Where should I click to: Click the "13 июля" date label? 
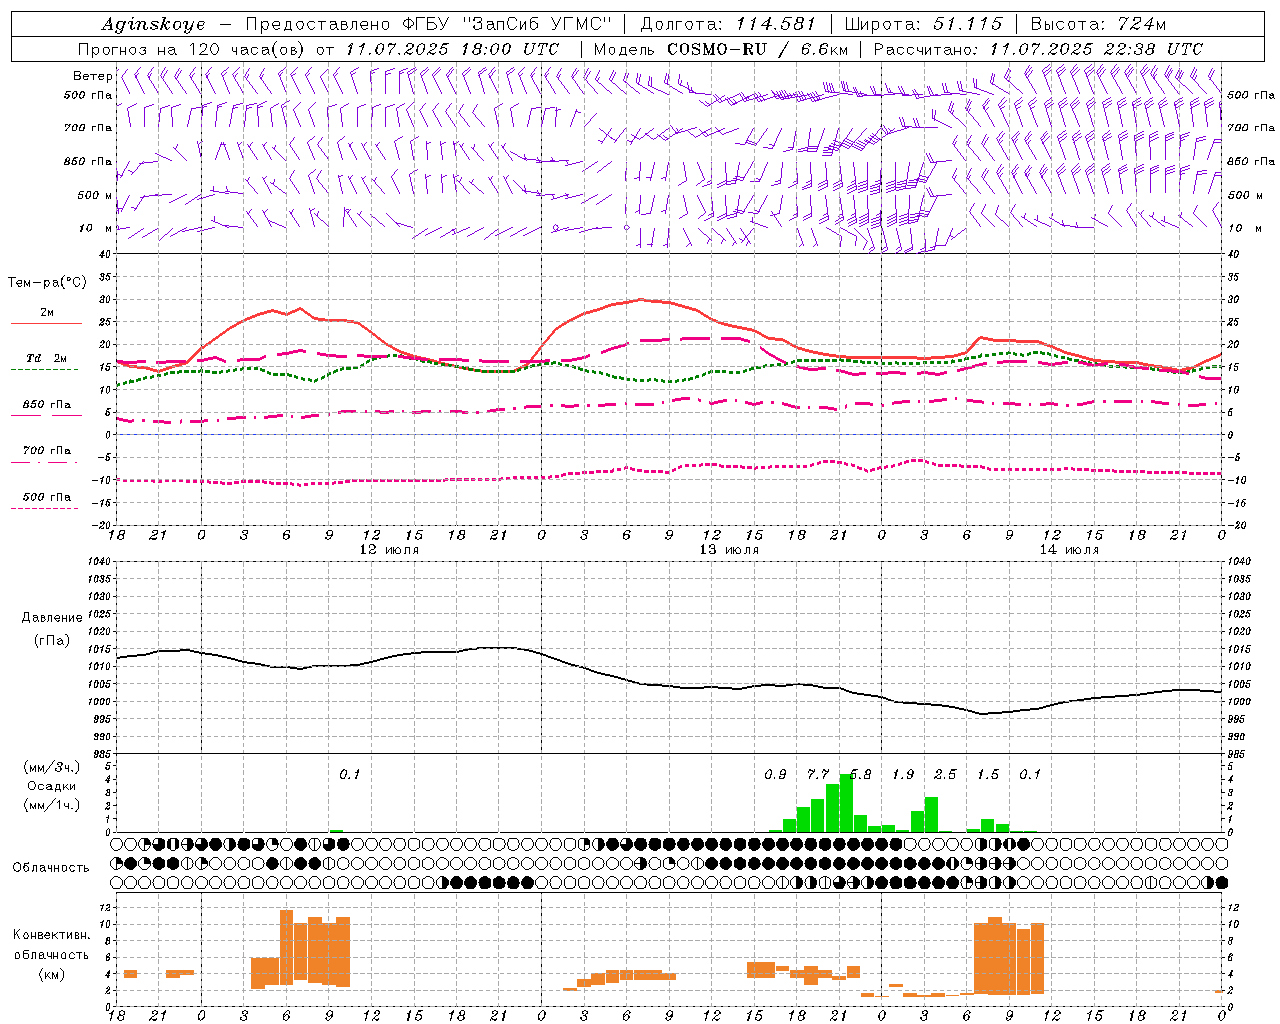click(729, 550)
